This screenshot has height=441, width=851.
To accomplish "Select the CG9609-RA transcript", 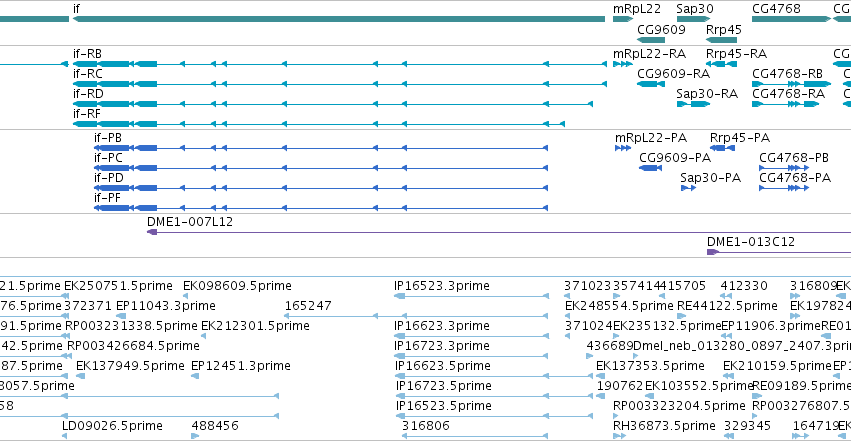I will click(651, 84).
